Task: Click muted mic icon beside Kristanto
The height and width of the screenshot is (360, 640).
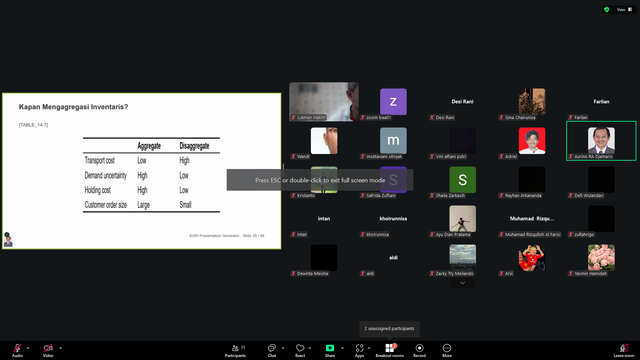Action: [x=293, y=196]
